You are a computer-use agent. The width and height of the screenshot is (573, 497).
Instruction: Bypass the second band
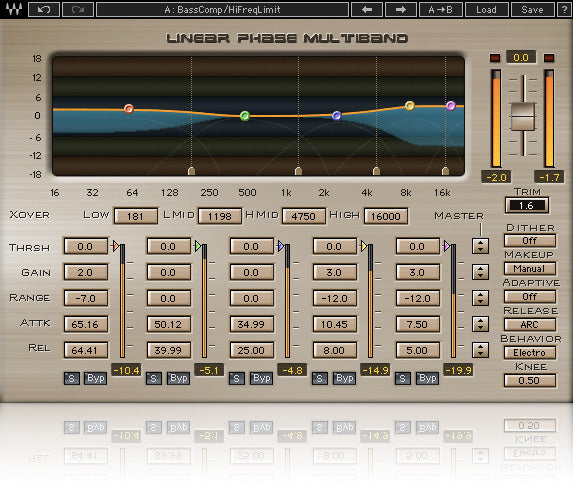pyautogui.click(x=179, y=379)
